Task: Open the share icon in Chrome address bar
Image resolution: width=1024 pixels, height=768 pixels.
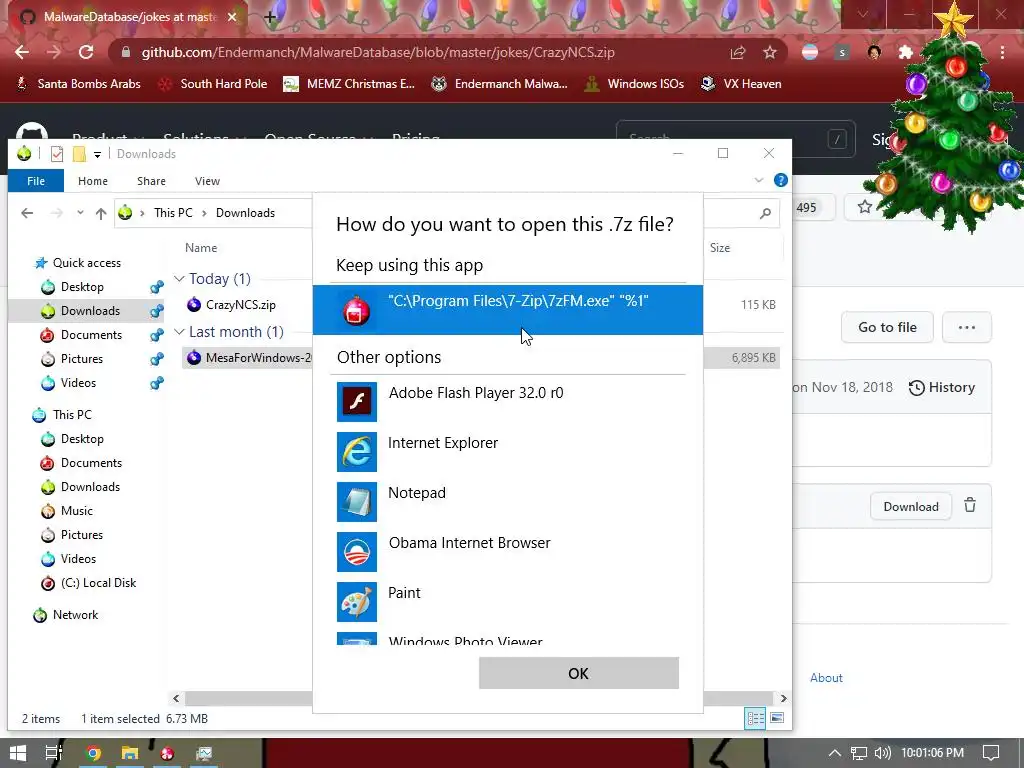Action: pyautogui.click(x=738, y=52)
